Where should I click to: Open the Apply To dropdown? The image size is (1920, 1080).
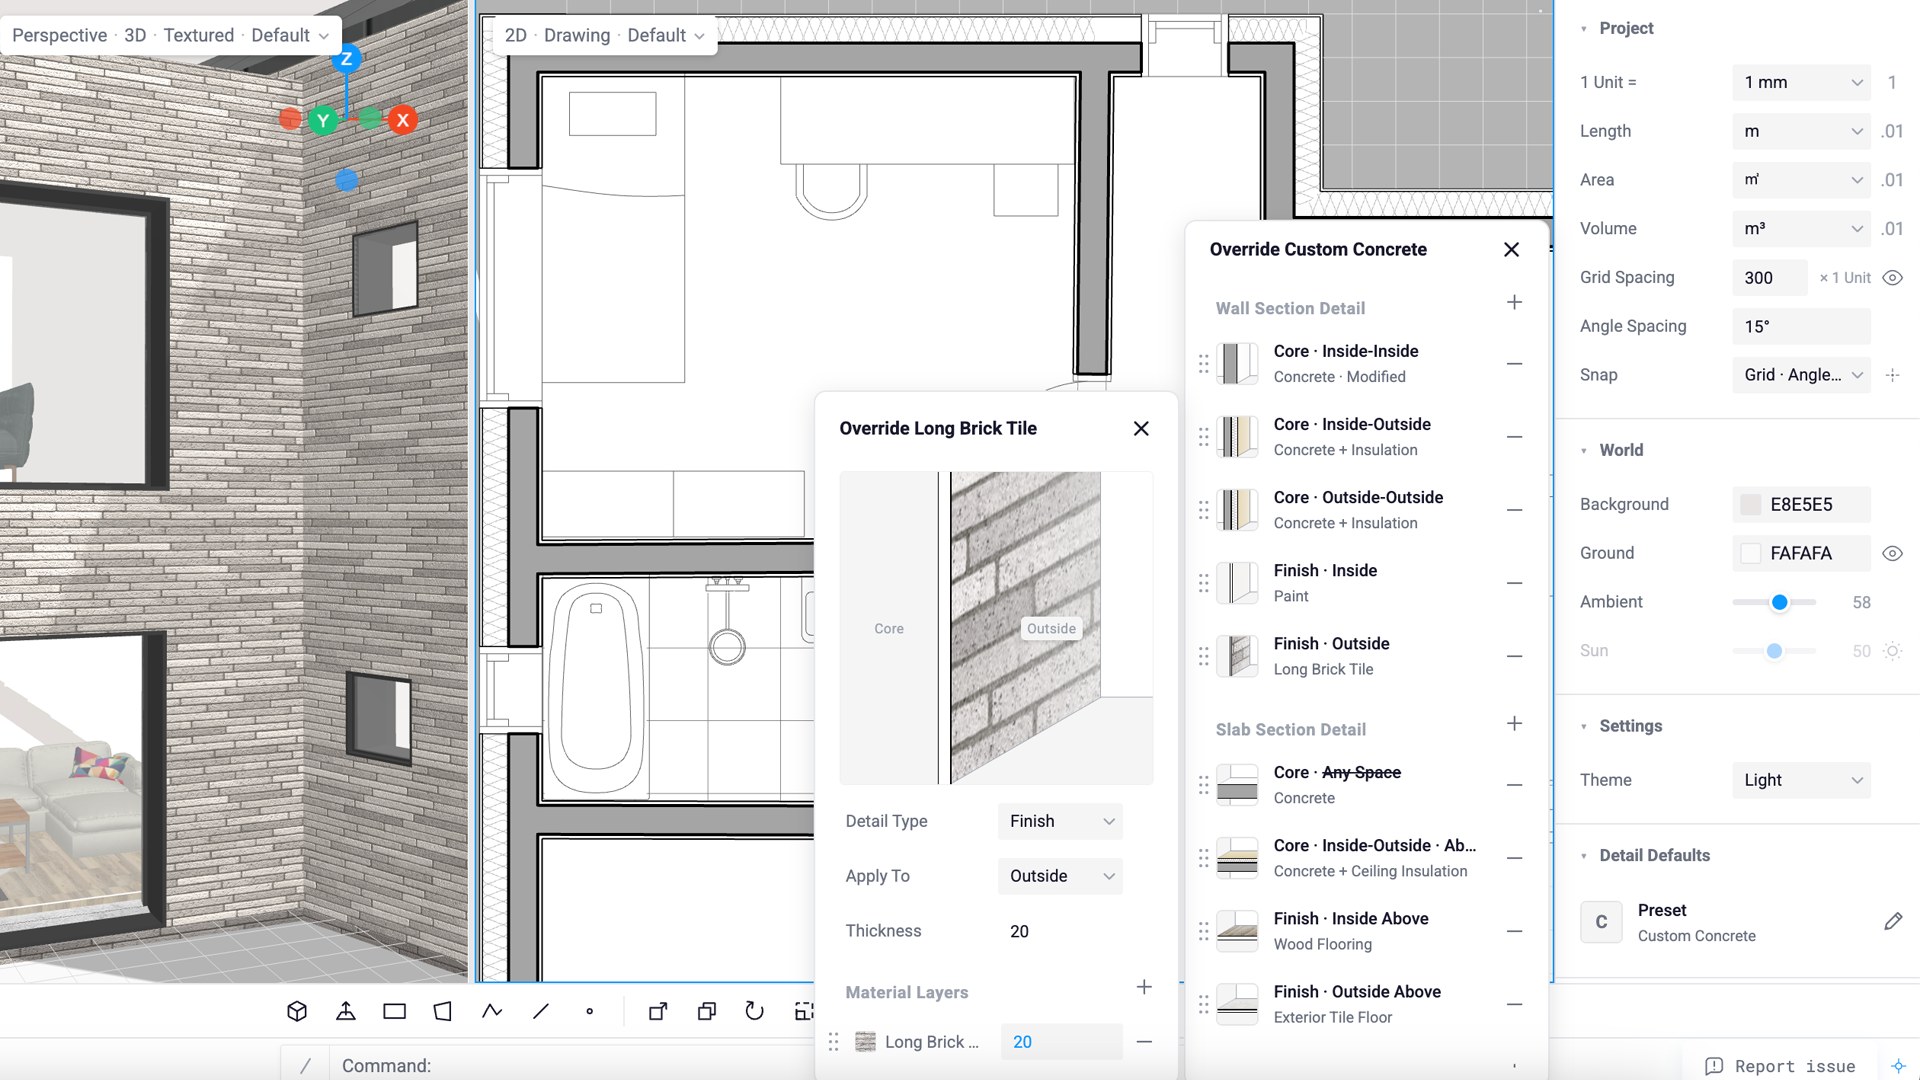[1060, 876]
